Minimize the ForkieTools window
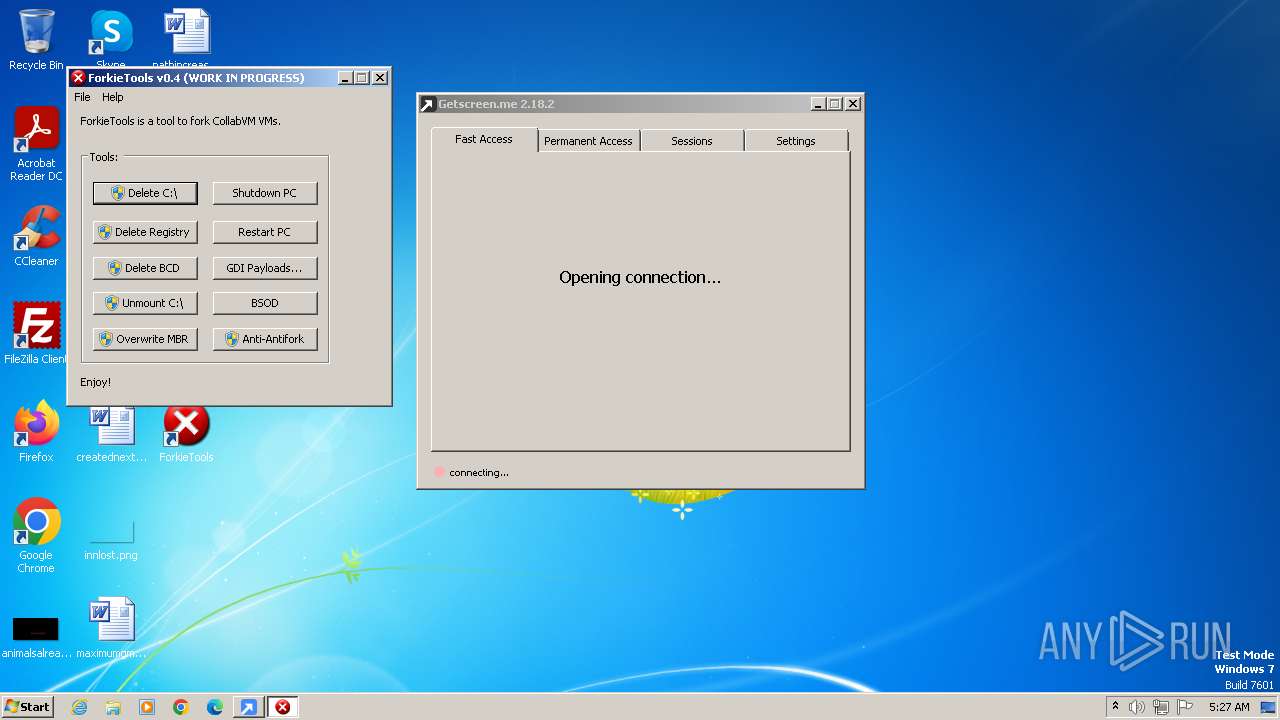Screen dimensions: 1280x720 (345, 78)
